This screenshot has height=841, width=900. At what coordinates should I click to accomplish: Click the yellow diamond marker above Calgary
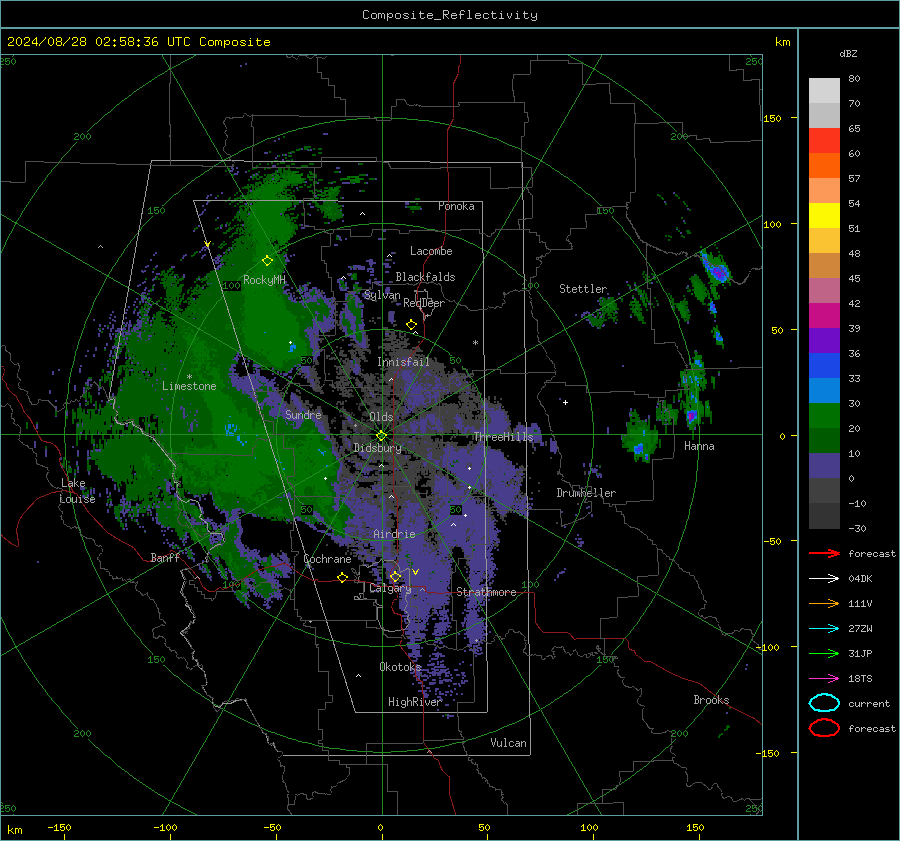395,576
